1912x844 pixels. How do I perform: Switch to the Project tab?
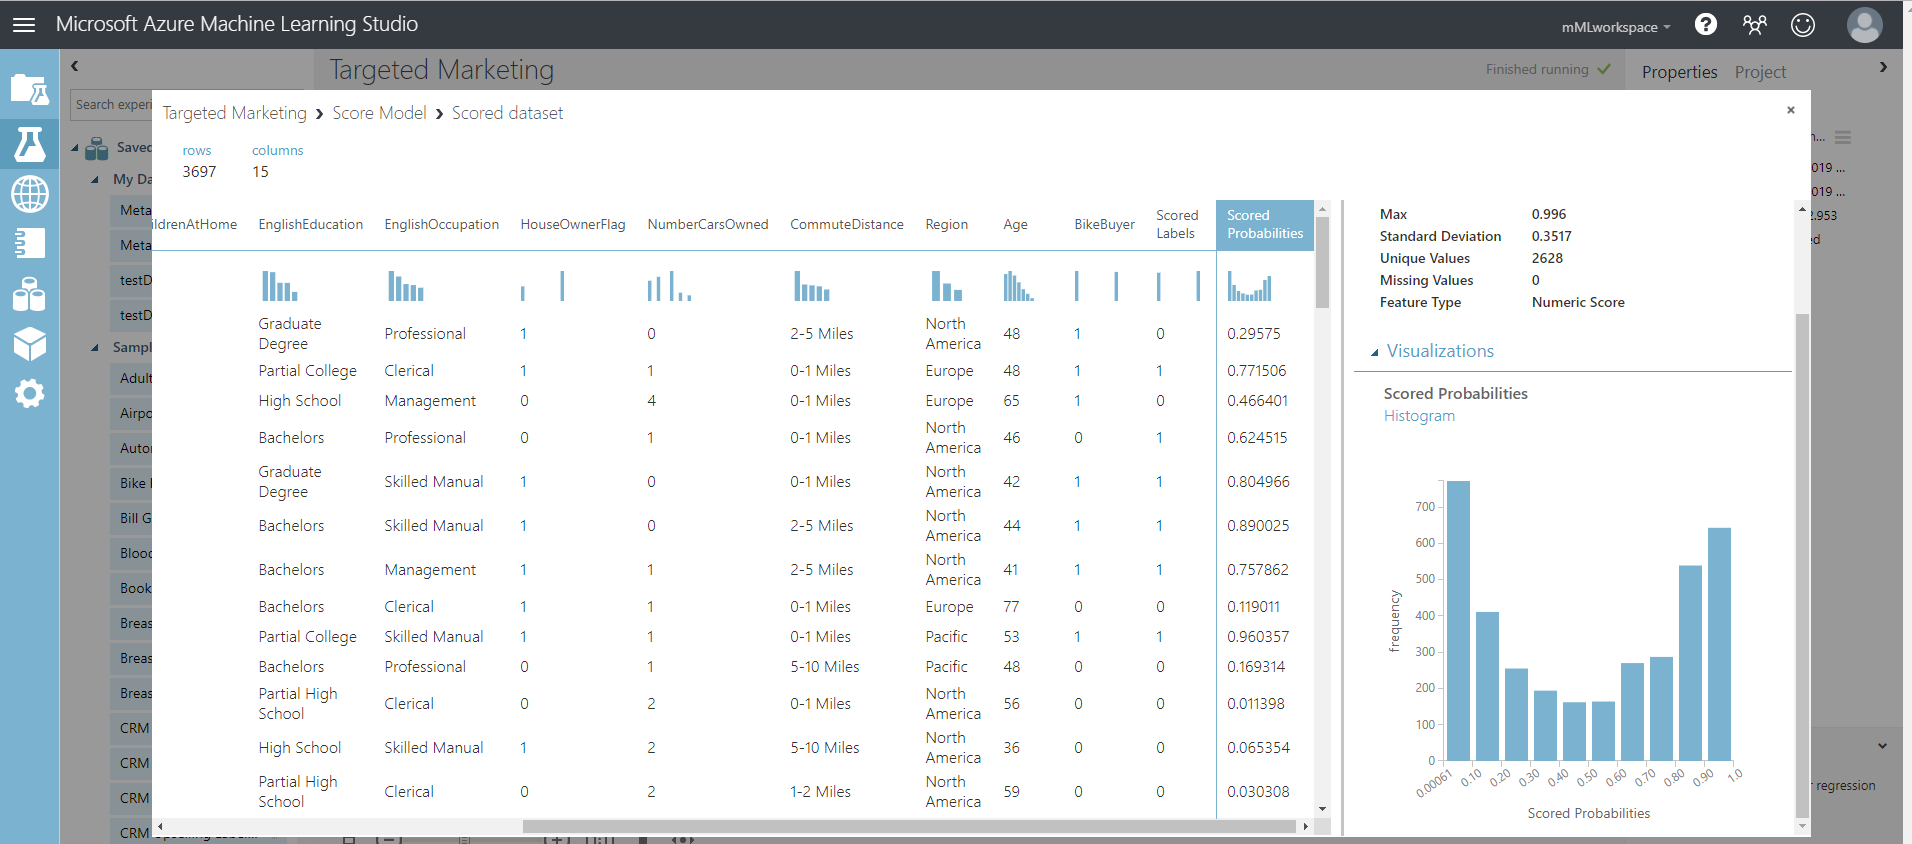(x=1760, y=72)
